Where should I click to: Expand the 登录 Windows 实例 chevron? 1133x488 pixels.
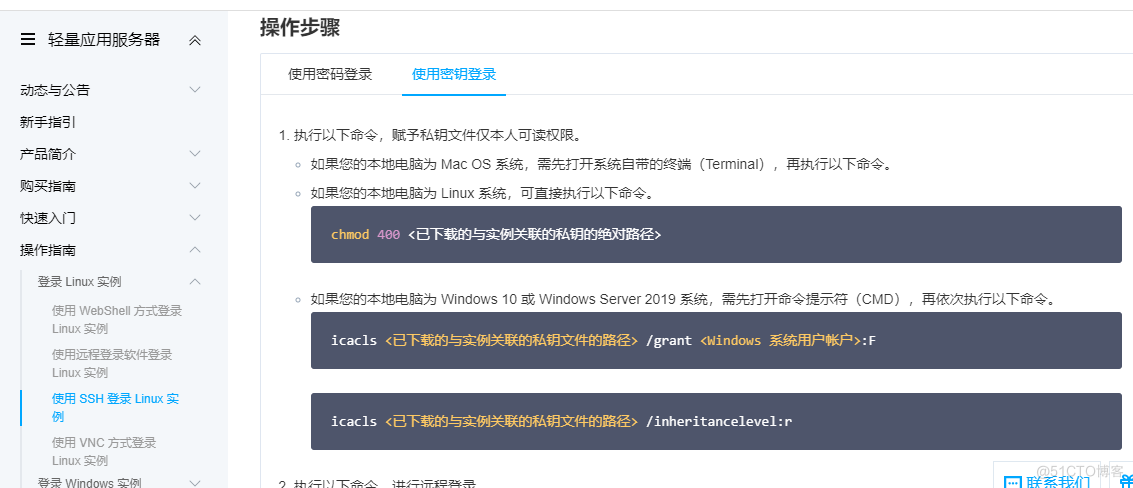click(194, 483)
